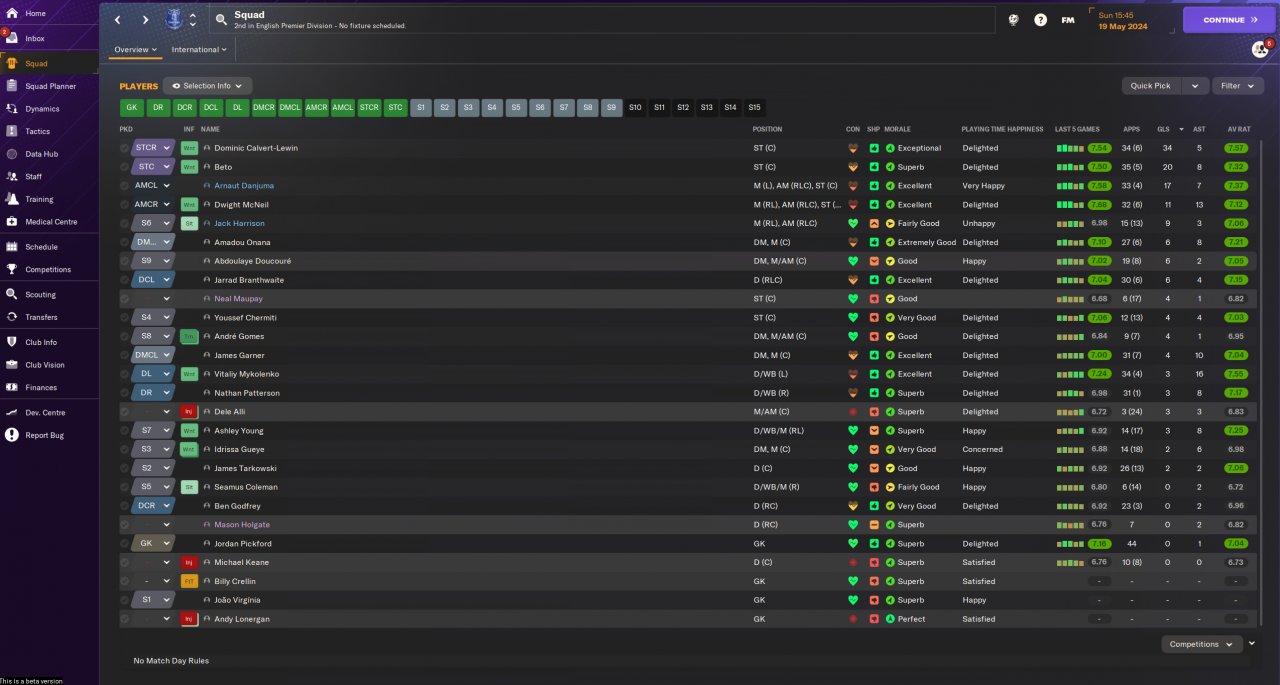Image resolution: width=1280 pixels, height=685 pixels.
Task: Tick the pick checkbox for Dele Alli
Action: [125, 411]
